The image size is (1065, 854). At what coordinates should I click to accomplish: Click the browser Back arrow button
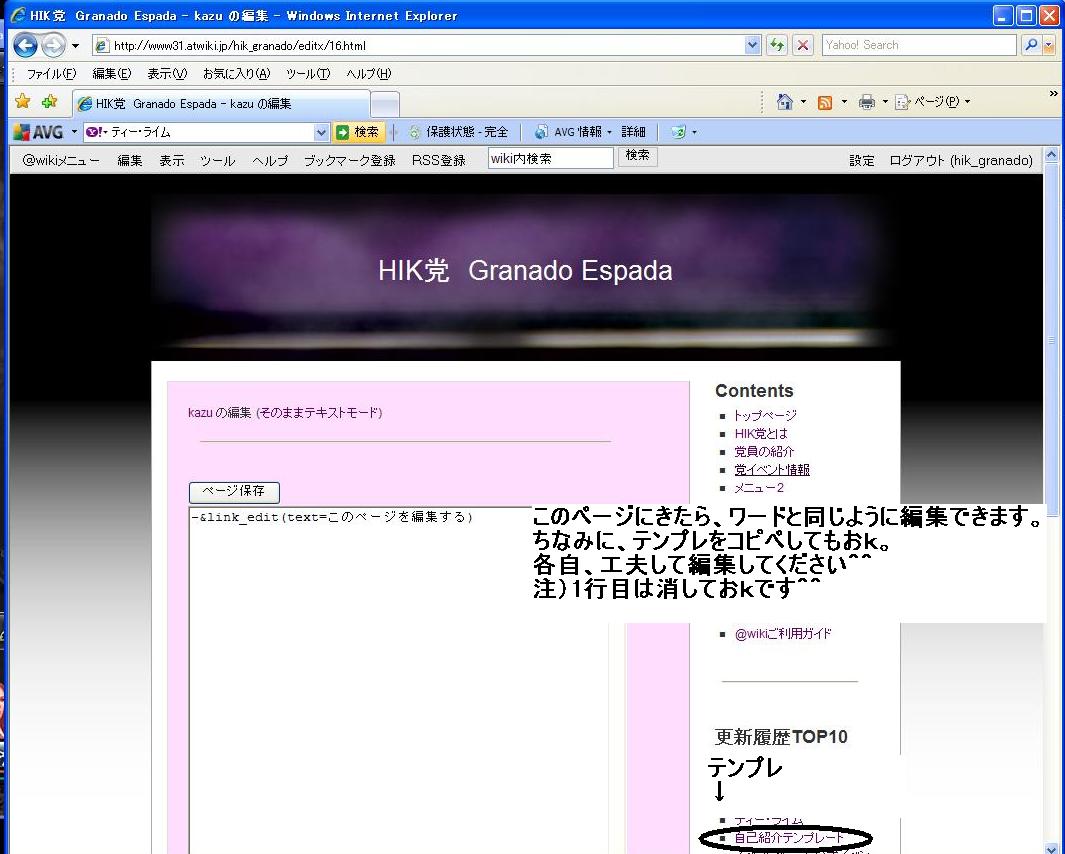click(x=25, y=45)
